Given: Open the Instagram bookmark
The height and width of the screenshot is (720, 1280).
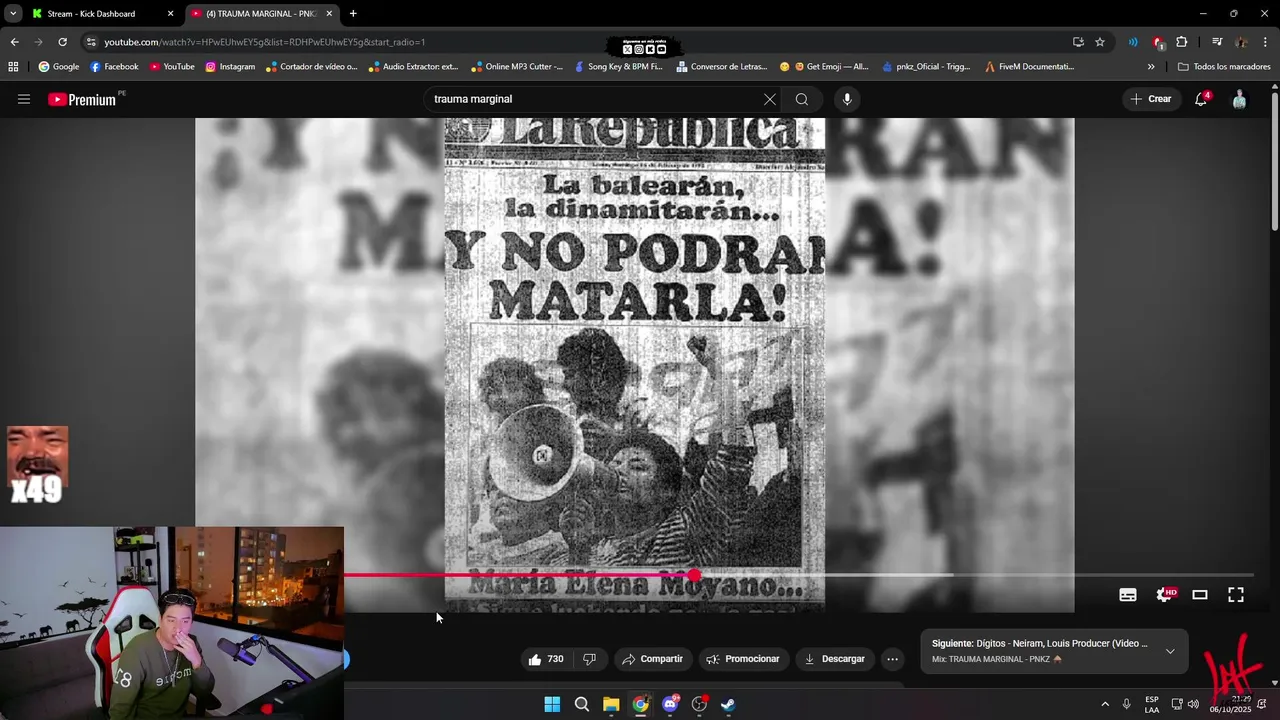Looking at the screenshot, I should tap(230, 67).
